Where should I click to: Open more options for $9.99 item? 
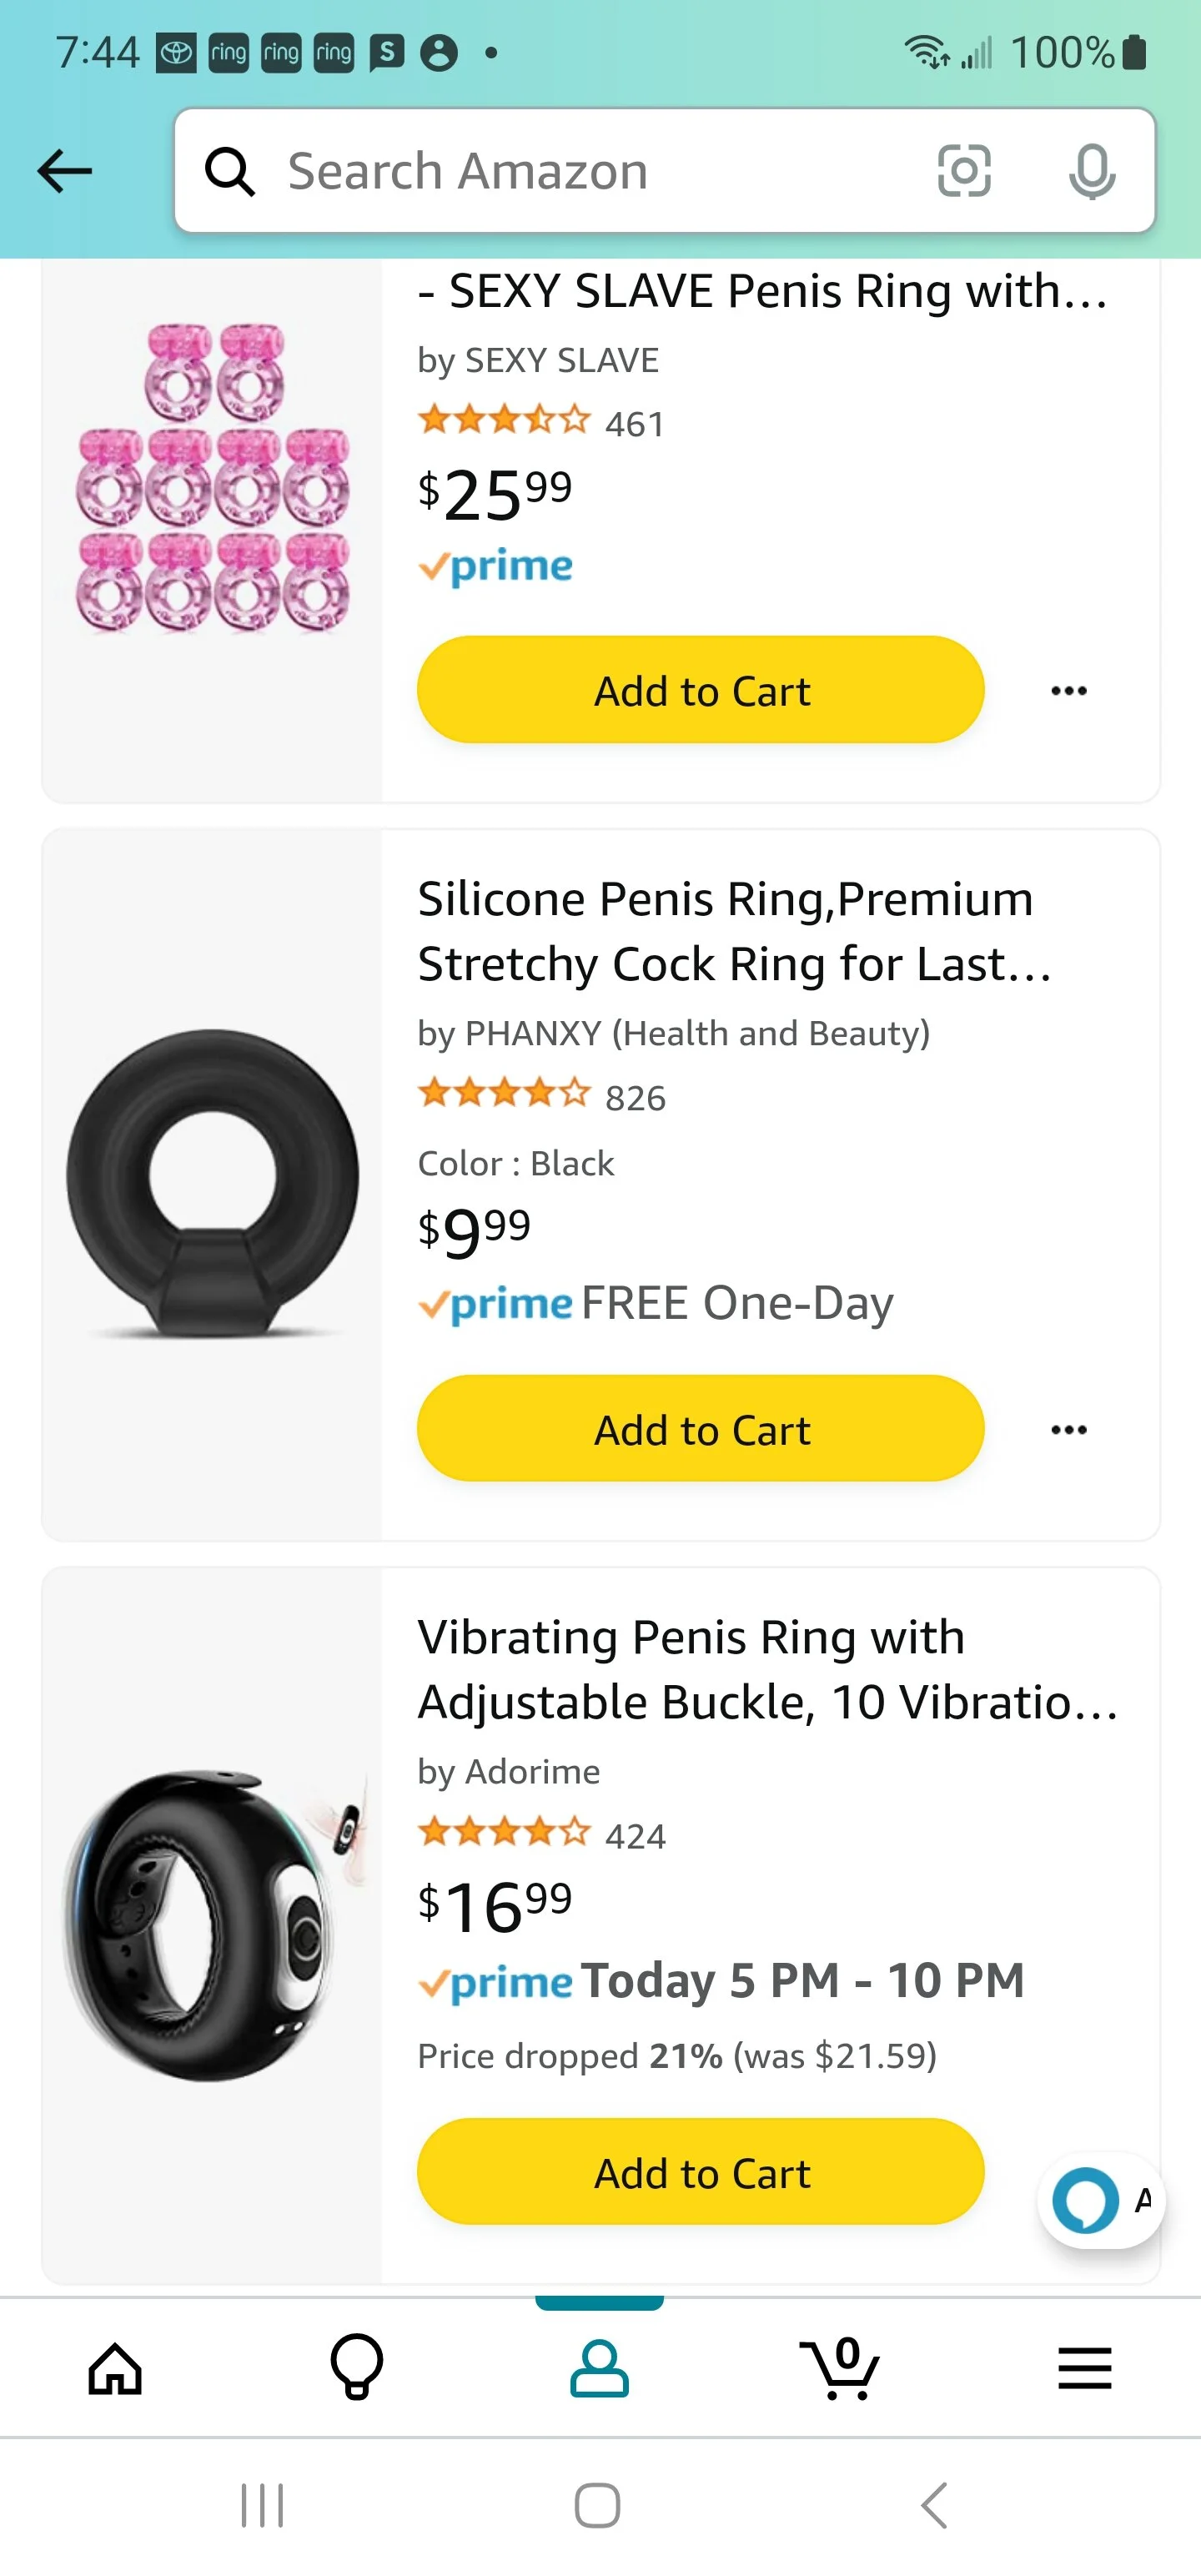pyautogui.click(x=1069, y=1430)
